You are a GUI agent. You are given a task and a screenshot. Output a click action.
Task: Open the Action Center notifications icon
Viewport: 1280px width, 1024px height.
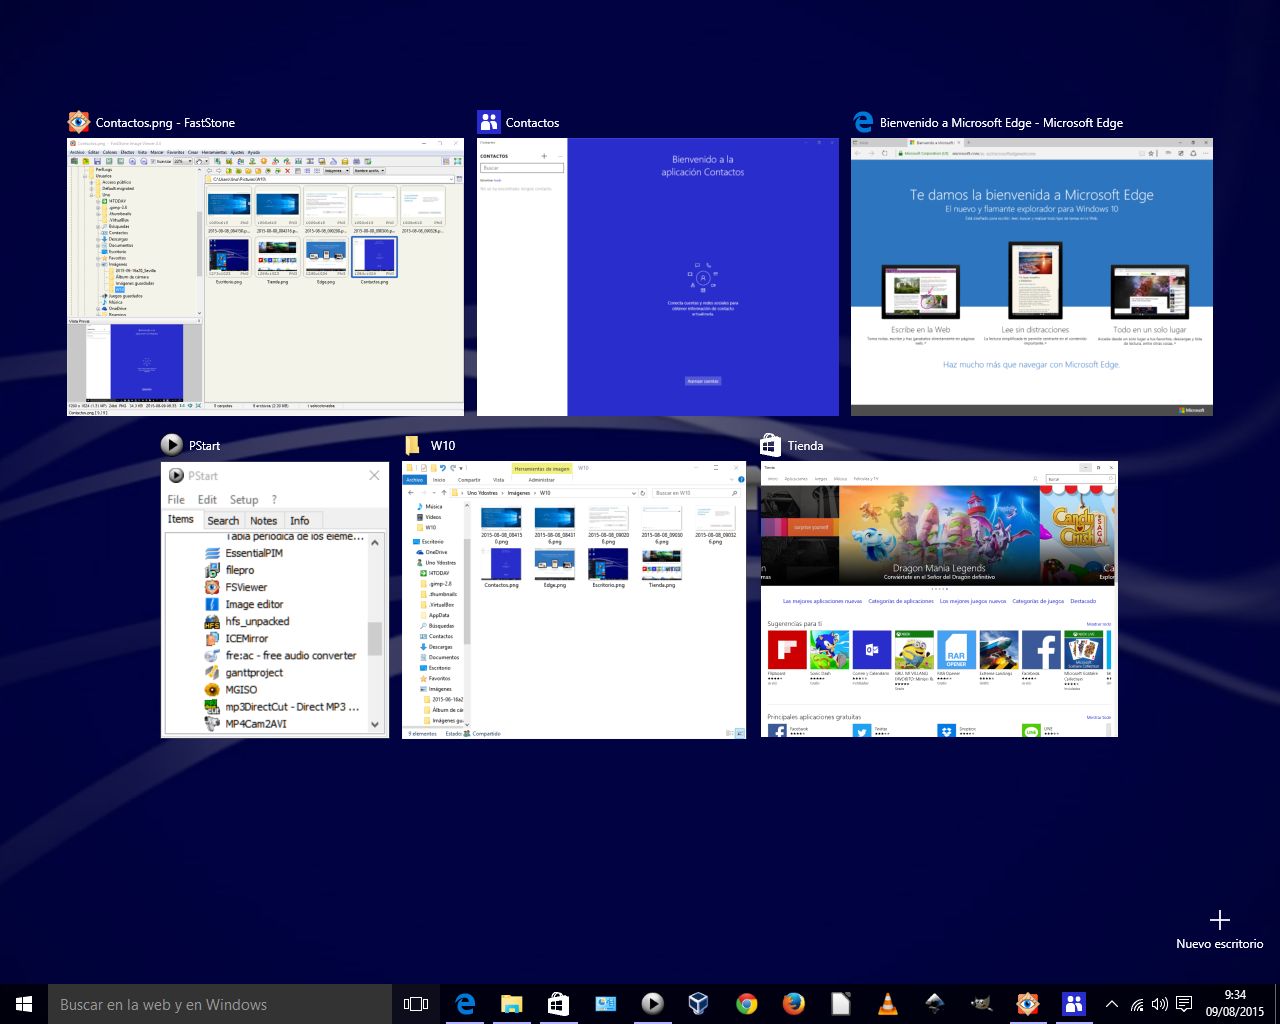1184,1004
